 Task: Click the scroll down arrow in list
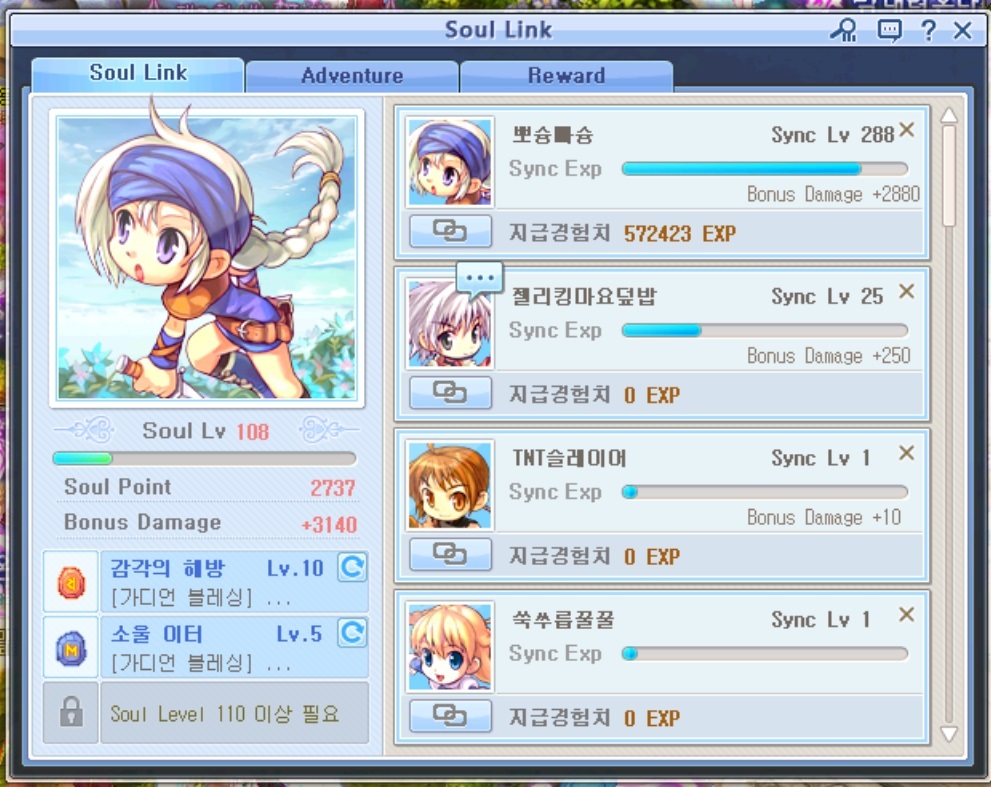(x=949, y=733)
